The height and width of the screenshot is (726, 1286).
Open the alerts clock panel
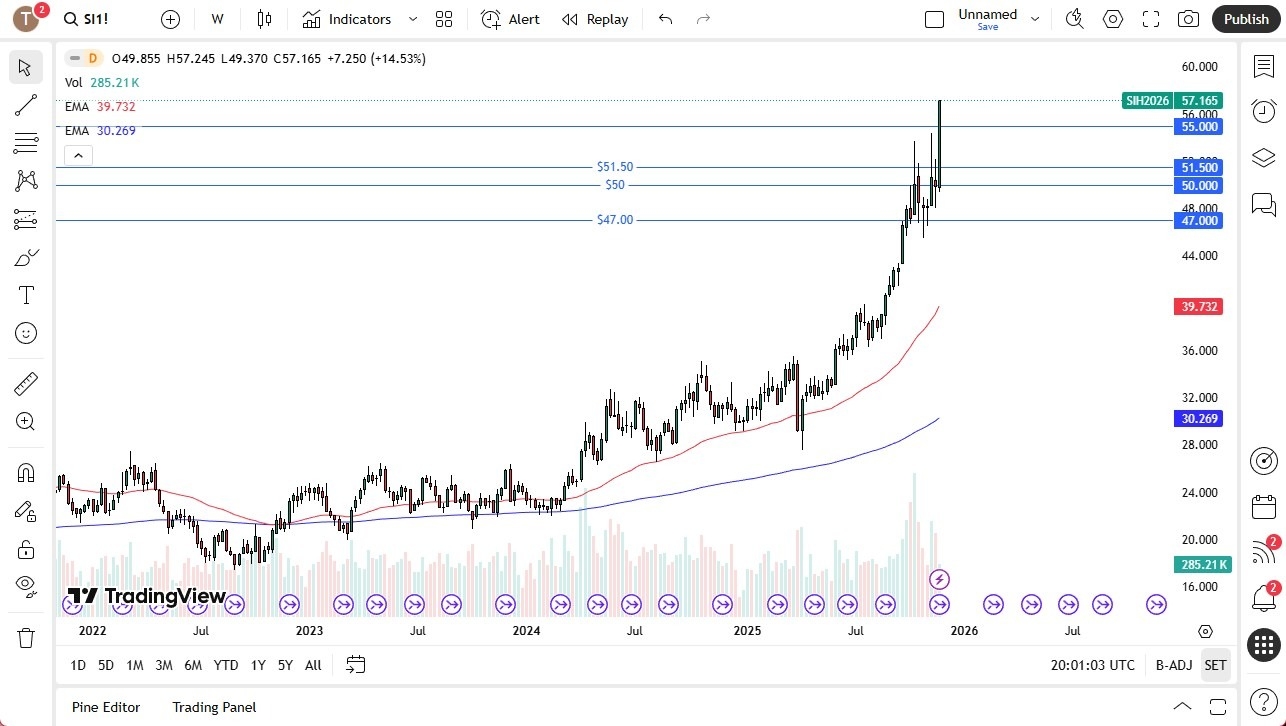(x=1263, y=111)
